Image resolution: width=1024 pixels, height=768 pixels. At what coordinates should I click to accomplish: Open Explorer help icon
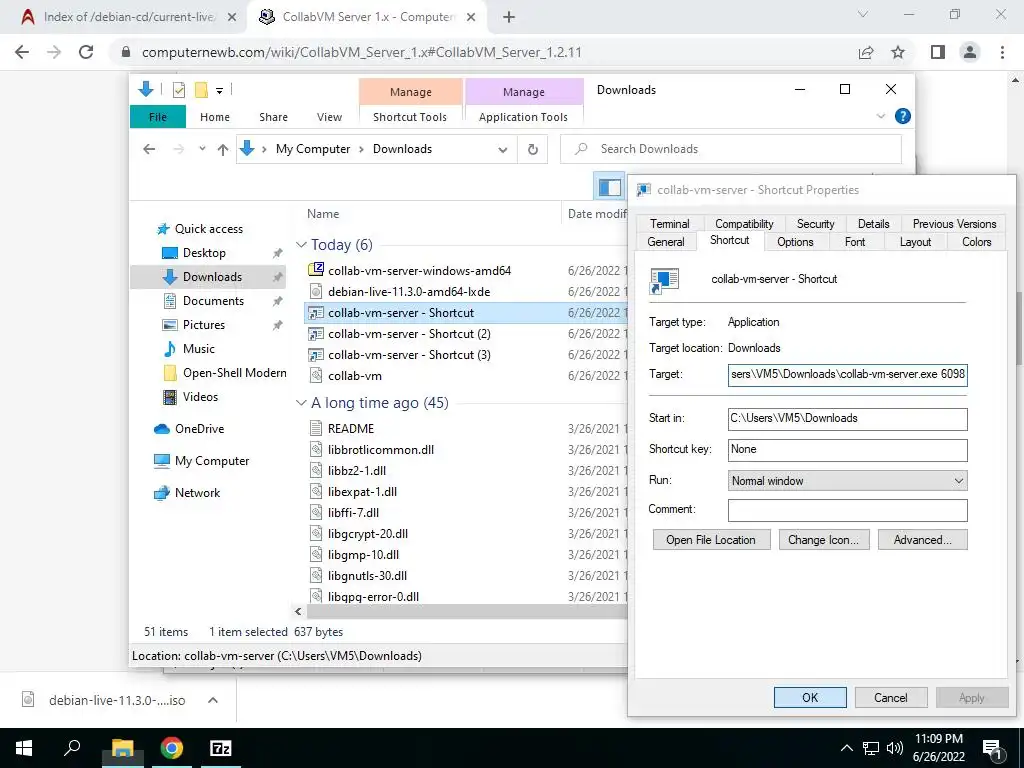(x=903, y=116)
